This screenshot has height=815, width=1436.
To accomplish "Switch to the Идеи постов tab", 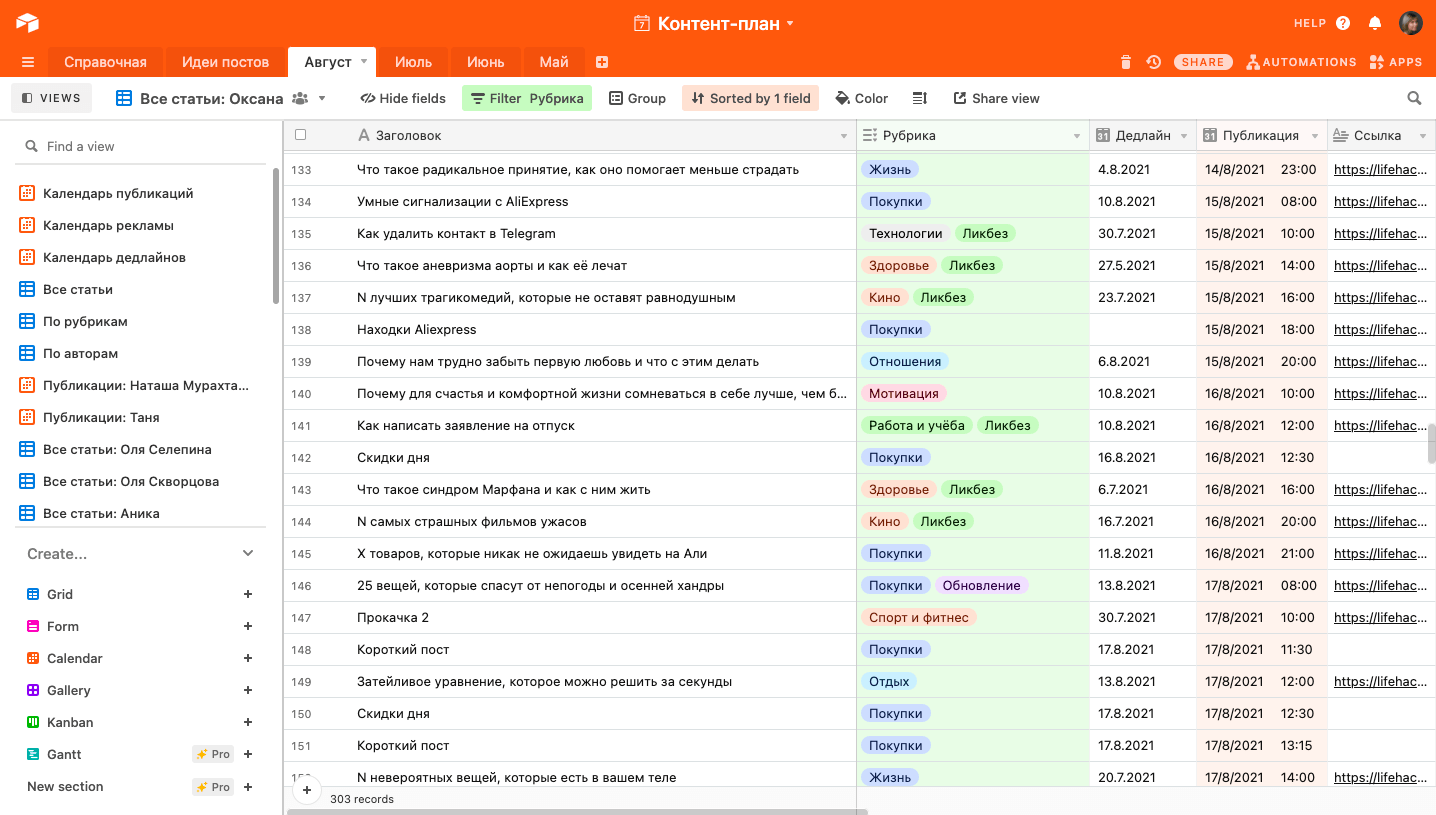I will pyautogui.click(x=225, y=62).
